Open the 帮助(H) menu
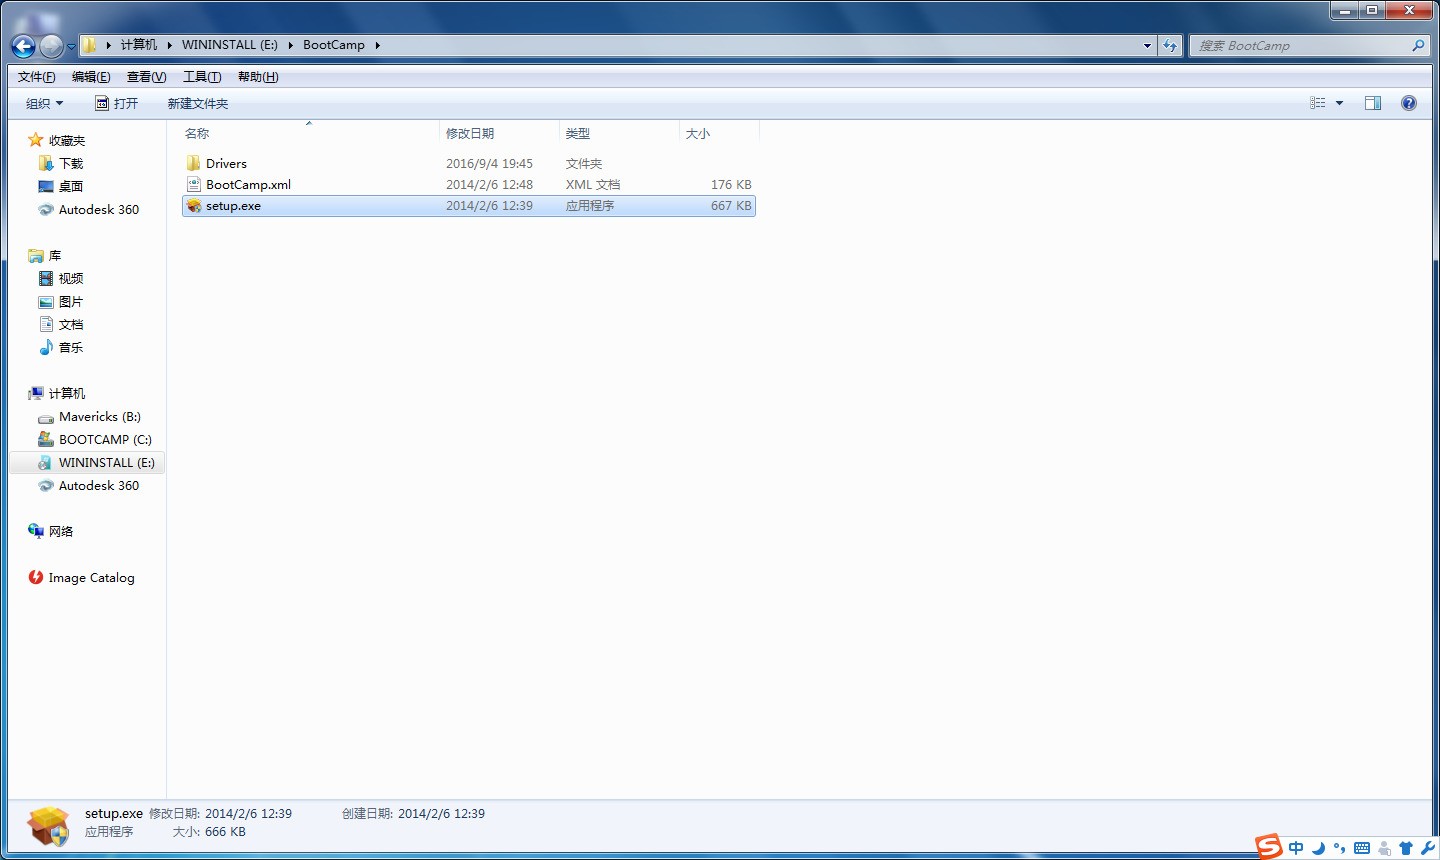 click(x=258, y=77)
